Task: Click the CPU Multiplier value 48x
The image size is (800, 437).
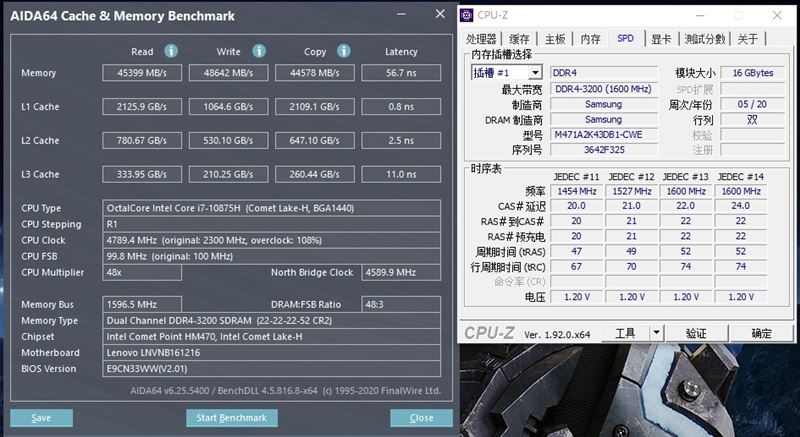Action: click(x=142, y=272)
